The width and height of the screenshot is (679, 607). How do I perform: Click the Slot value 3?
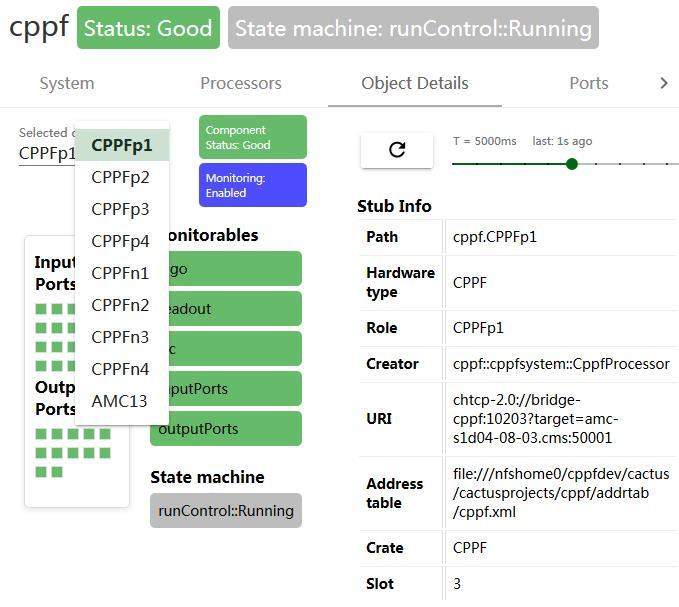point(457,584)
